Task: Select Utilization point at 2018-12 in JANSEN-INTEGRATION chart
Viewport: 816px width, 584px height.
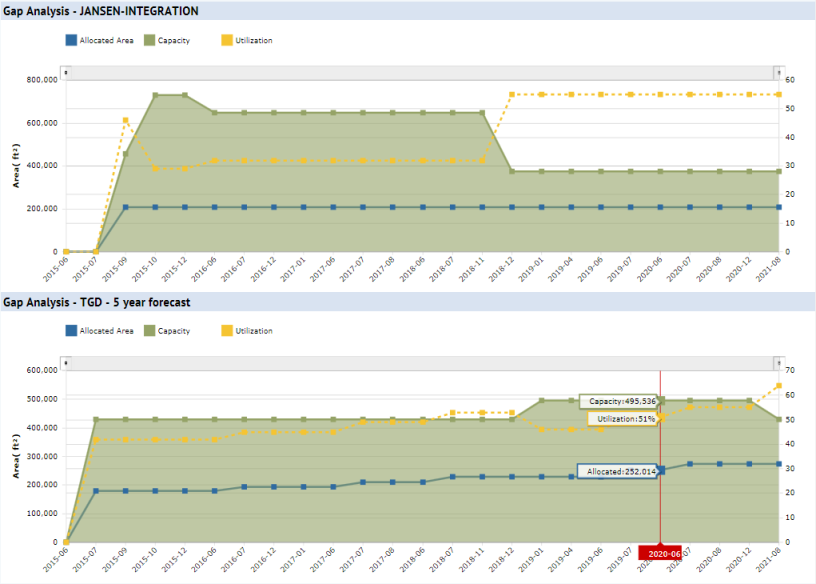Action: [x=512, y=95]
